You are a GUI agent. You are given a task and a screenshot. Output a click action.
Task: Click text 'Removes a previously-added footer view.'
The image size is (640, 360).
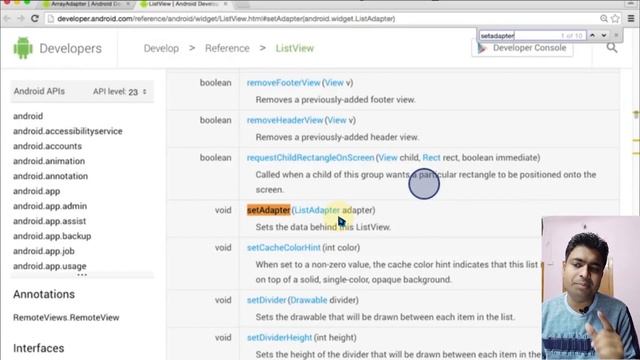(336, 100)
